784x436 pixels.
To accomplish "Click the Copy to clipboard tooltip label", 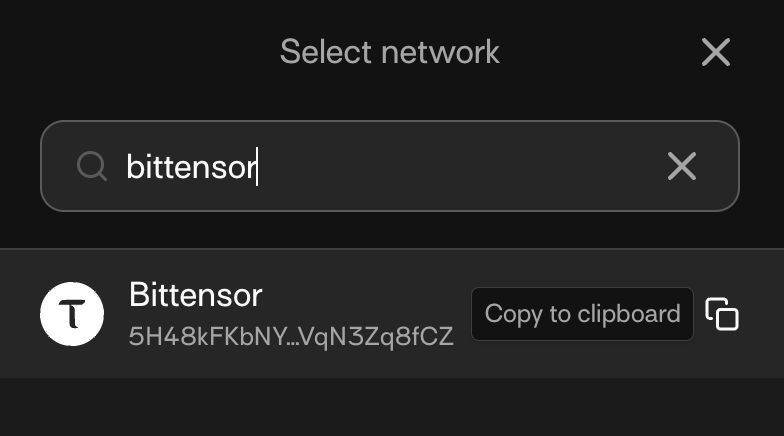I will [582, 314].
